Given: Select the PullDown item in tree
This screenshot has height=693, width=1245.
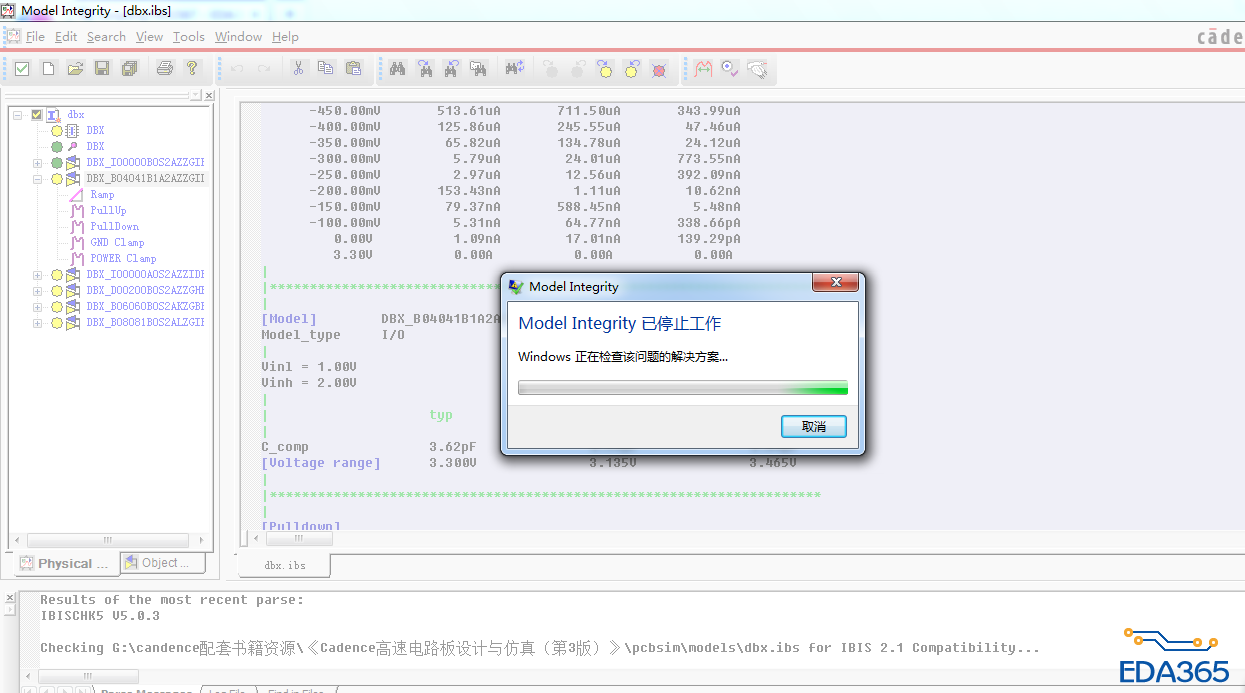Looking at the screenshot, I should 114,227.
